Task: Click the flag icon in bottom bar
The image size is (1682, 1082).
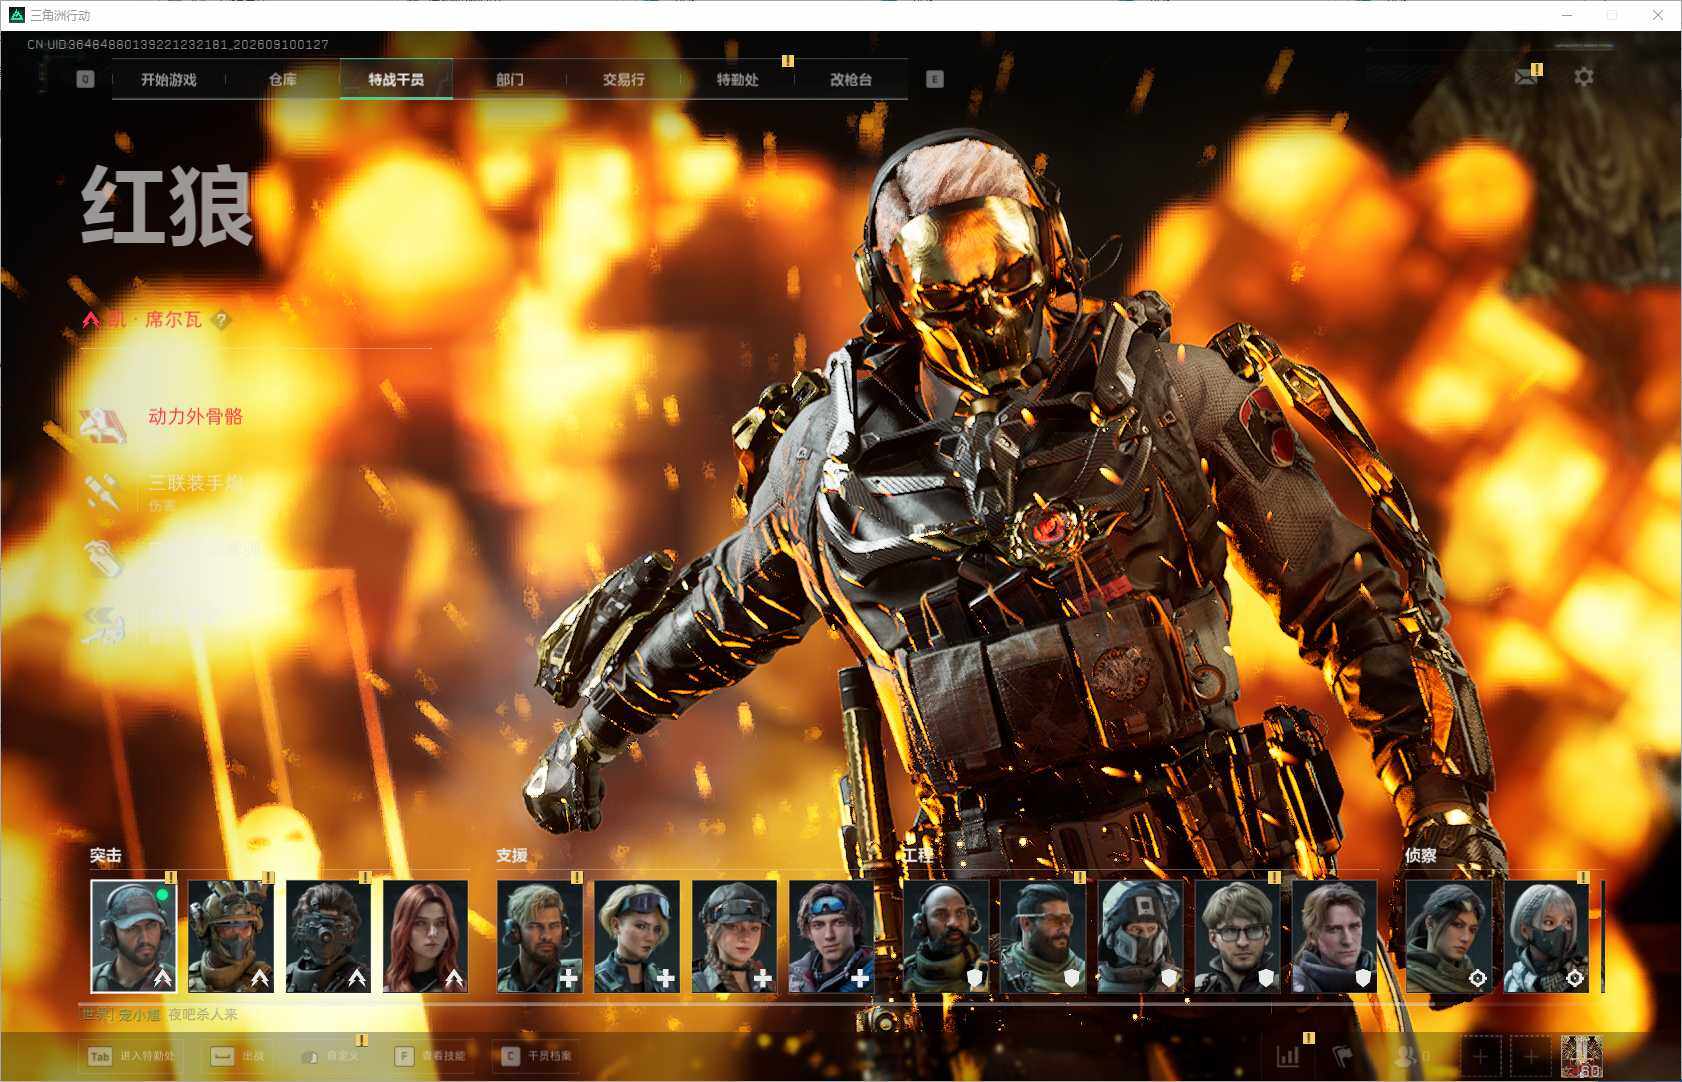Action: (x=1343, y=1056)
